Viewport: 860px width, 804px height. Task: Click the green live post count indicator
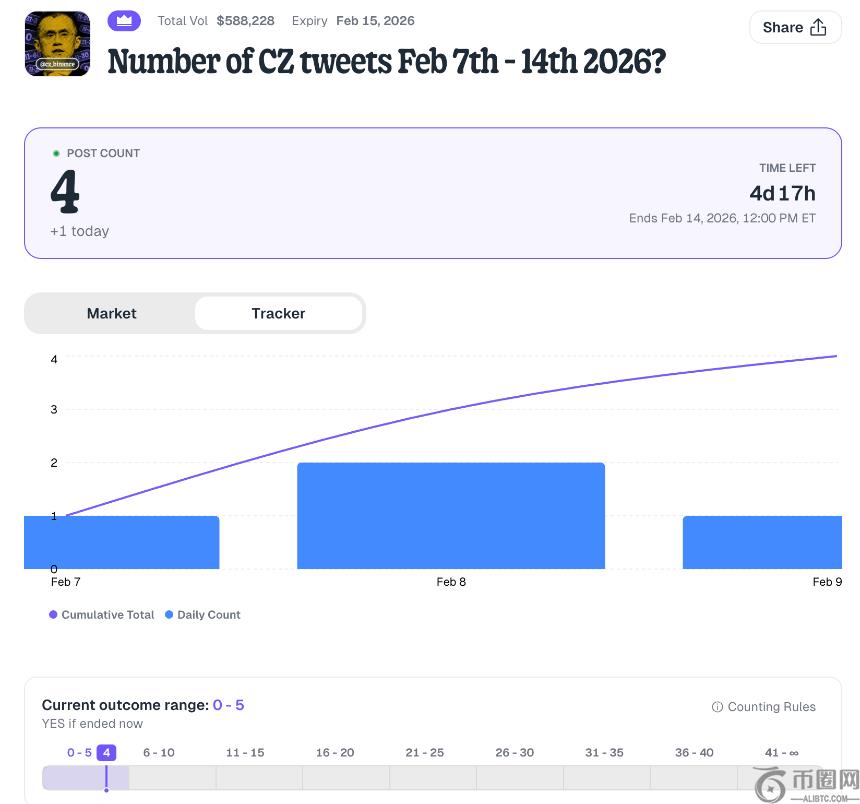(56, 153)
